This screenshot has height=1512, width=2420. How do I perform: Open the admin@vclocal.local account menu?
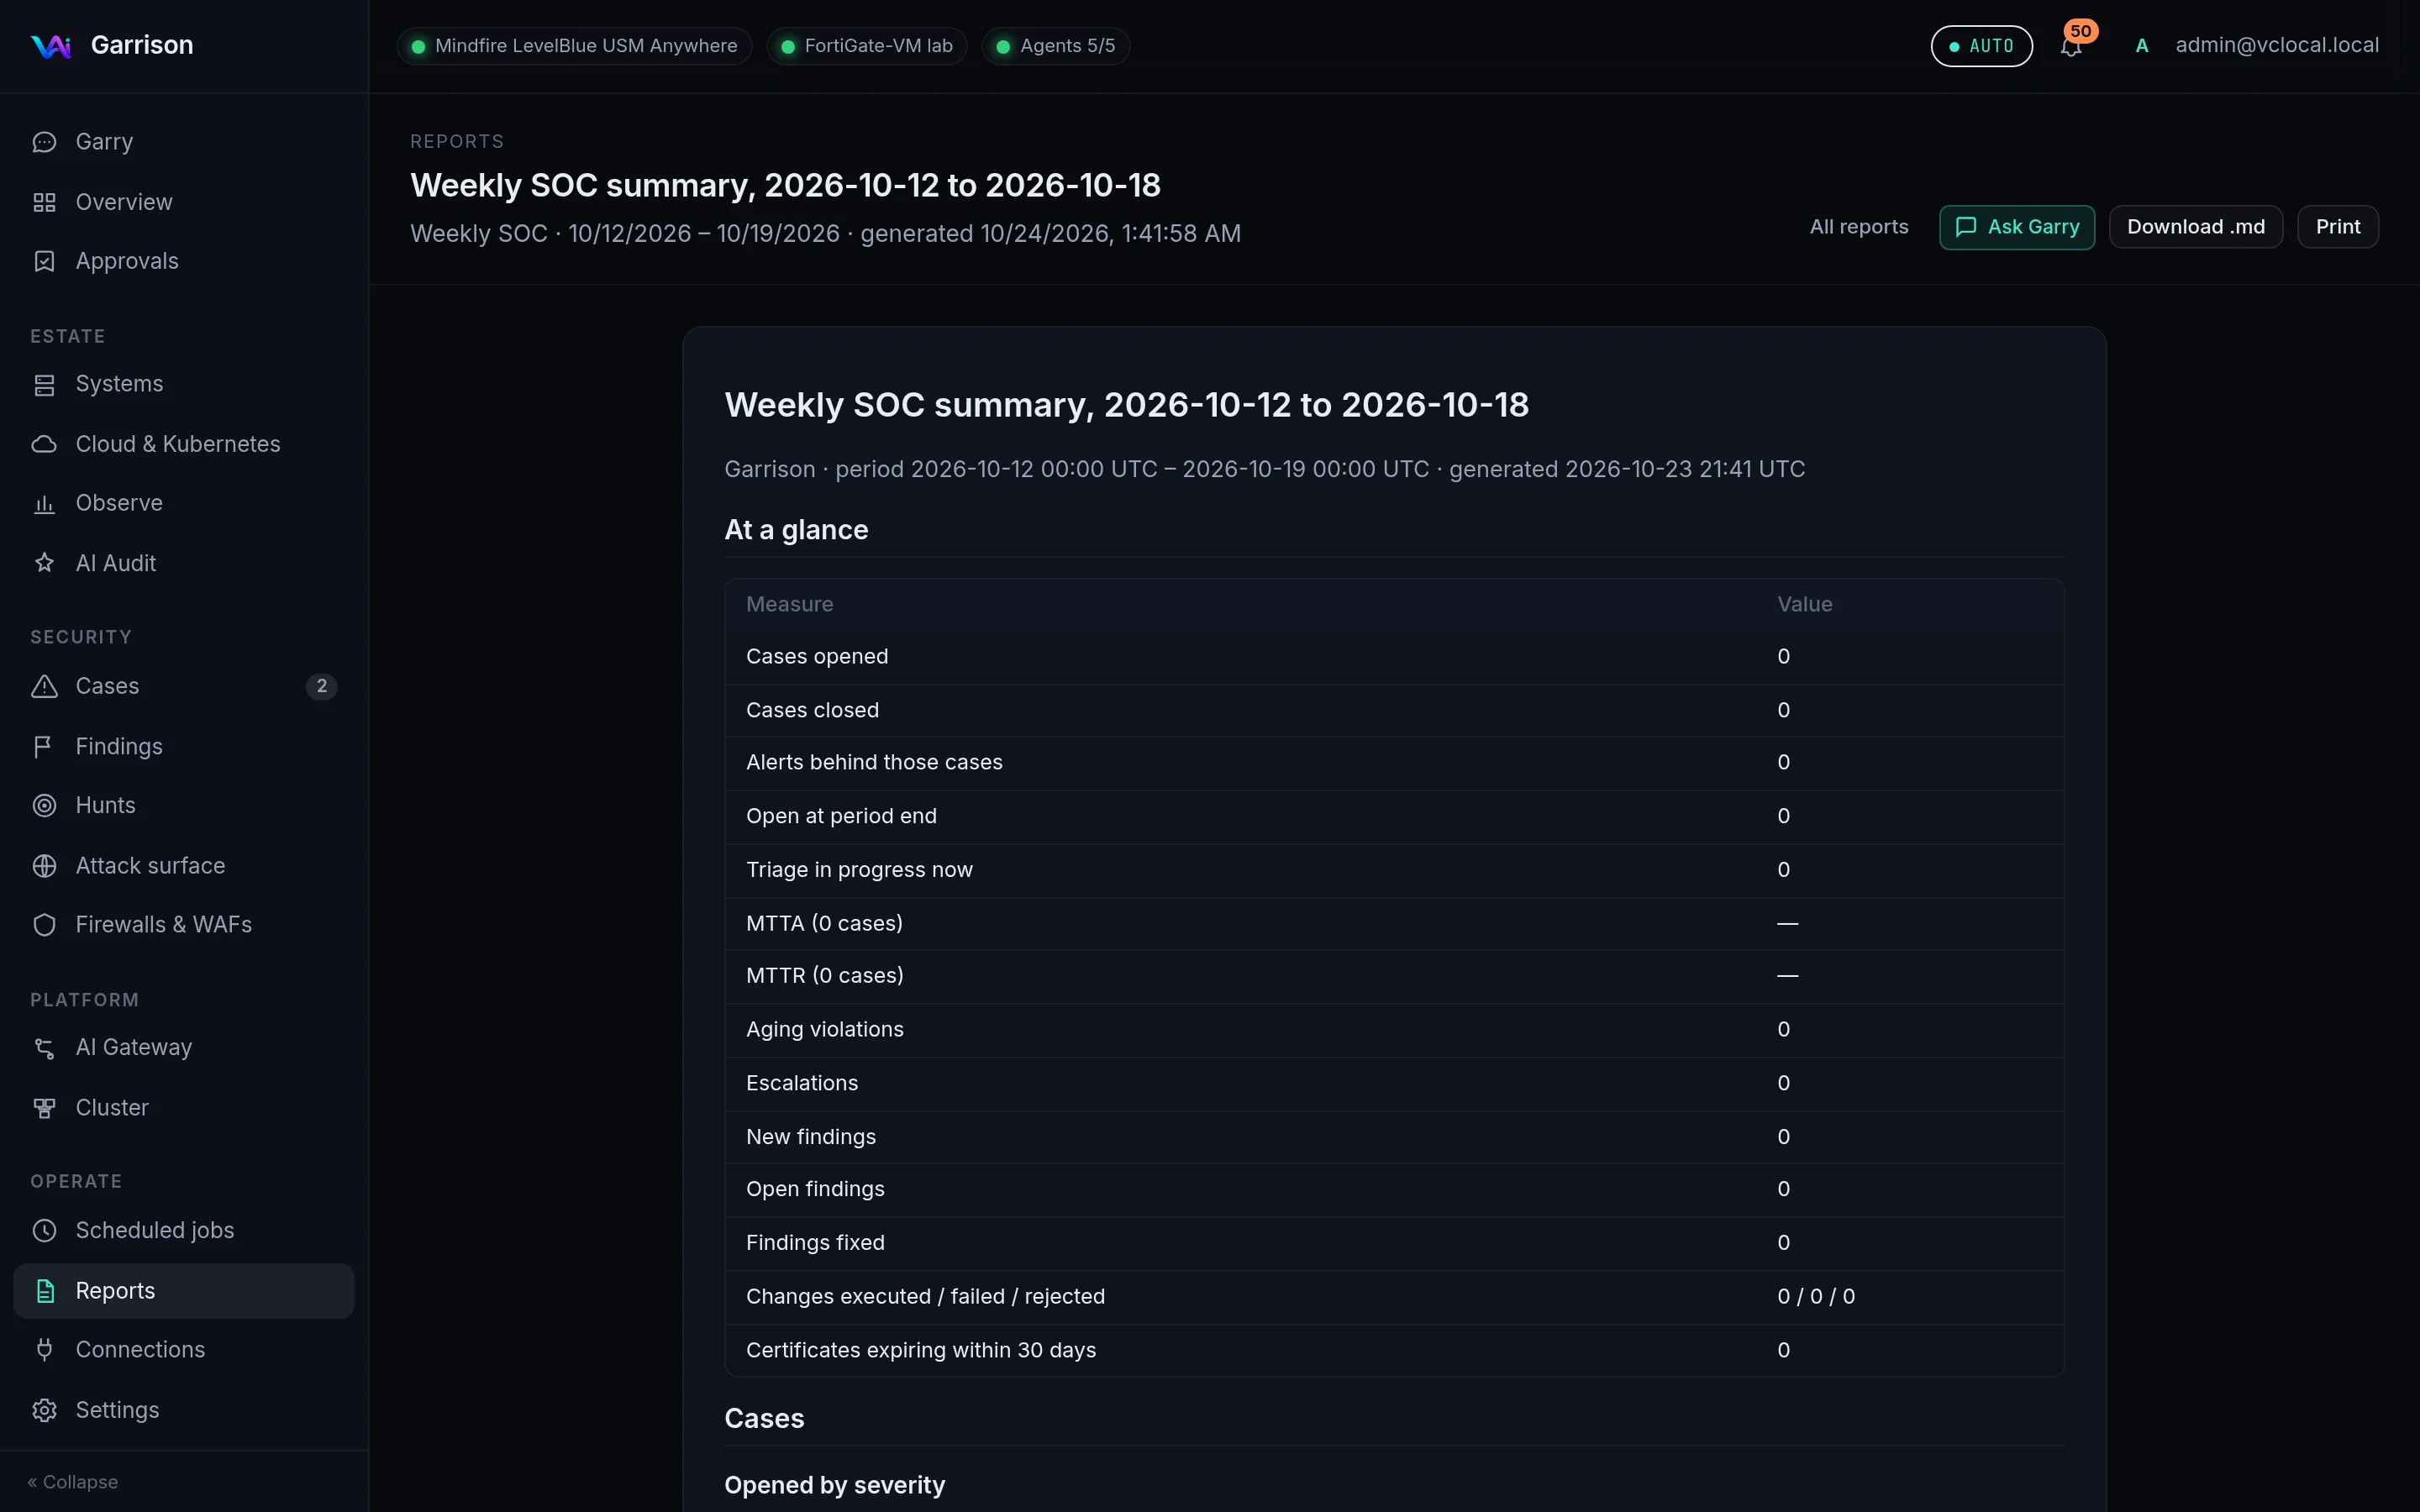point(2277,45)
